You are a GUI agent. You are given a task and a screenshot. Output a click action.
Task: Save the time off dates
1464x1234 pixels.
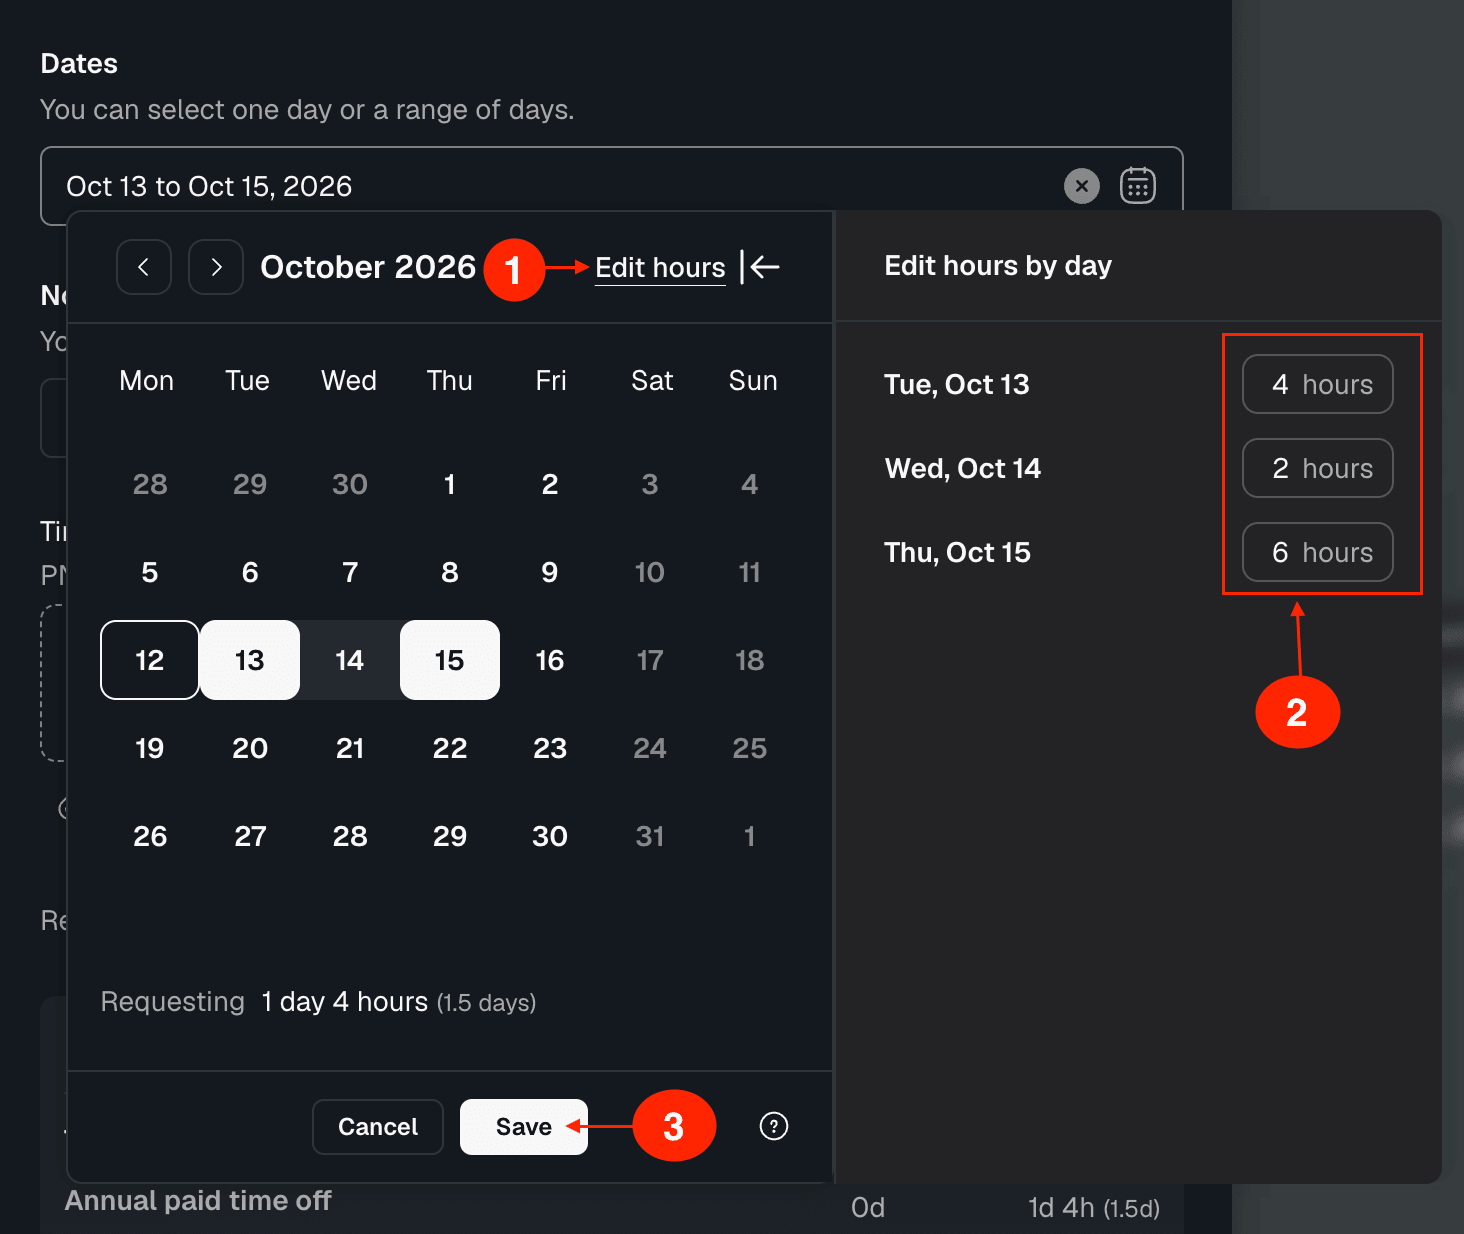pos(524,1127)
